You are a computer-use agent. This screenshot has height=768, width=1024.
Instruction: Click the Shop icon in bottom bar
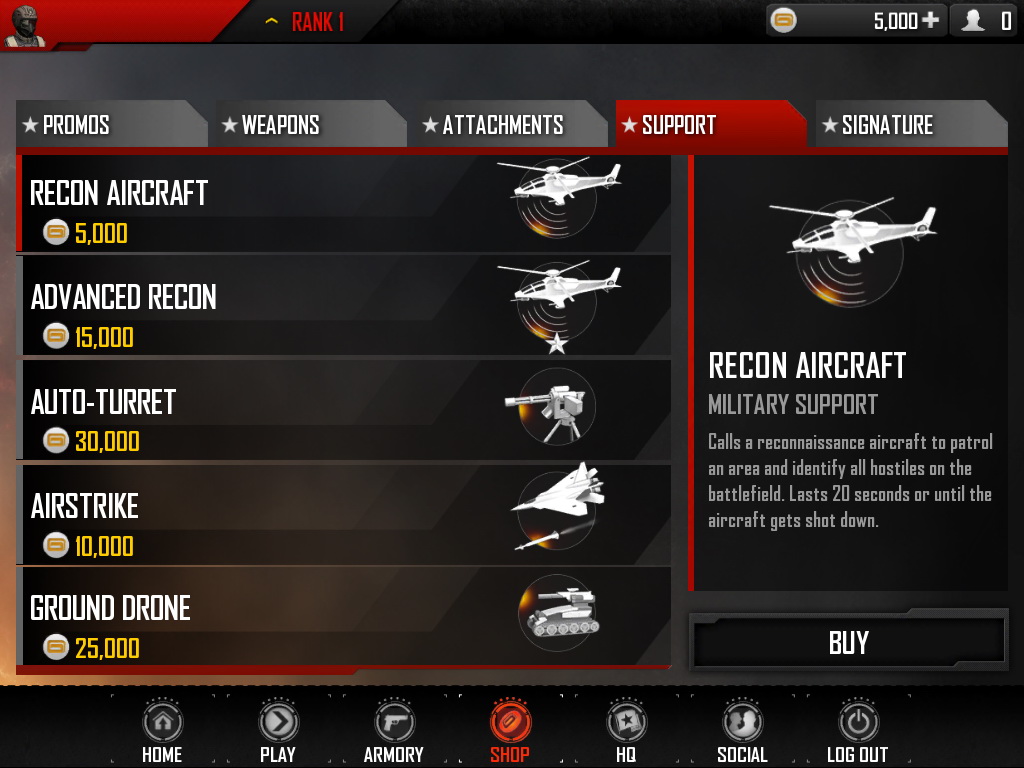[511, 722]
